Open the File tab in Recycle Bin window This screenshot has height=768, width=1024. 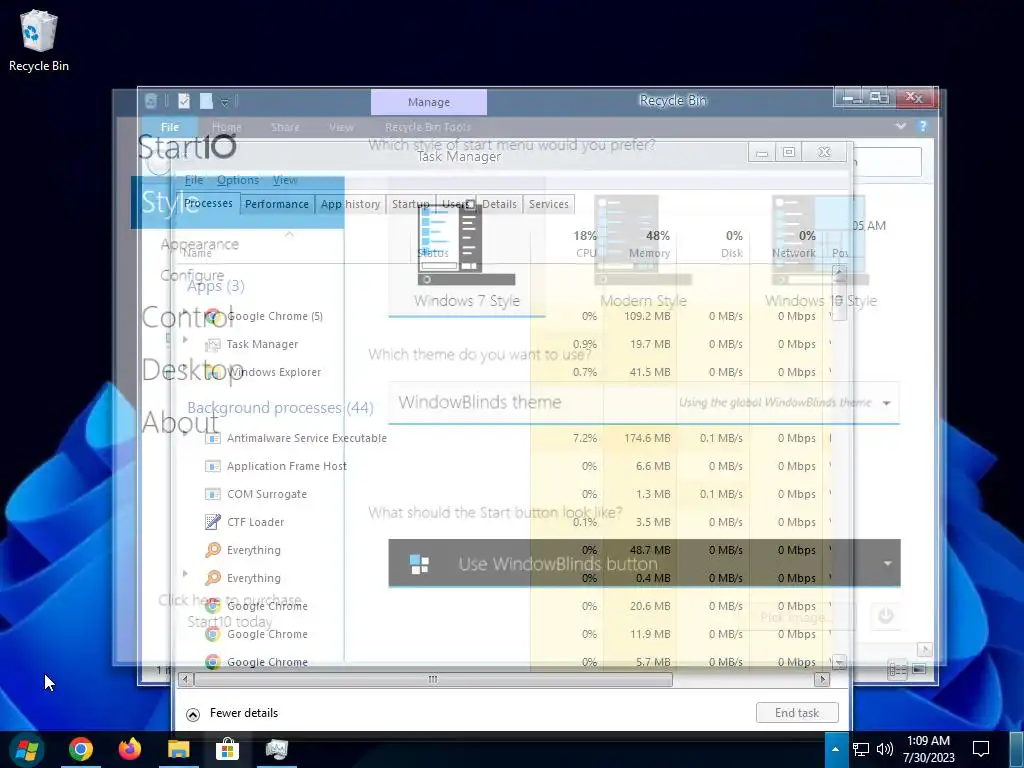pyautogui.click(x=170, y=127)
